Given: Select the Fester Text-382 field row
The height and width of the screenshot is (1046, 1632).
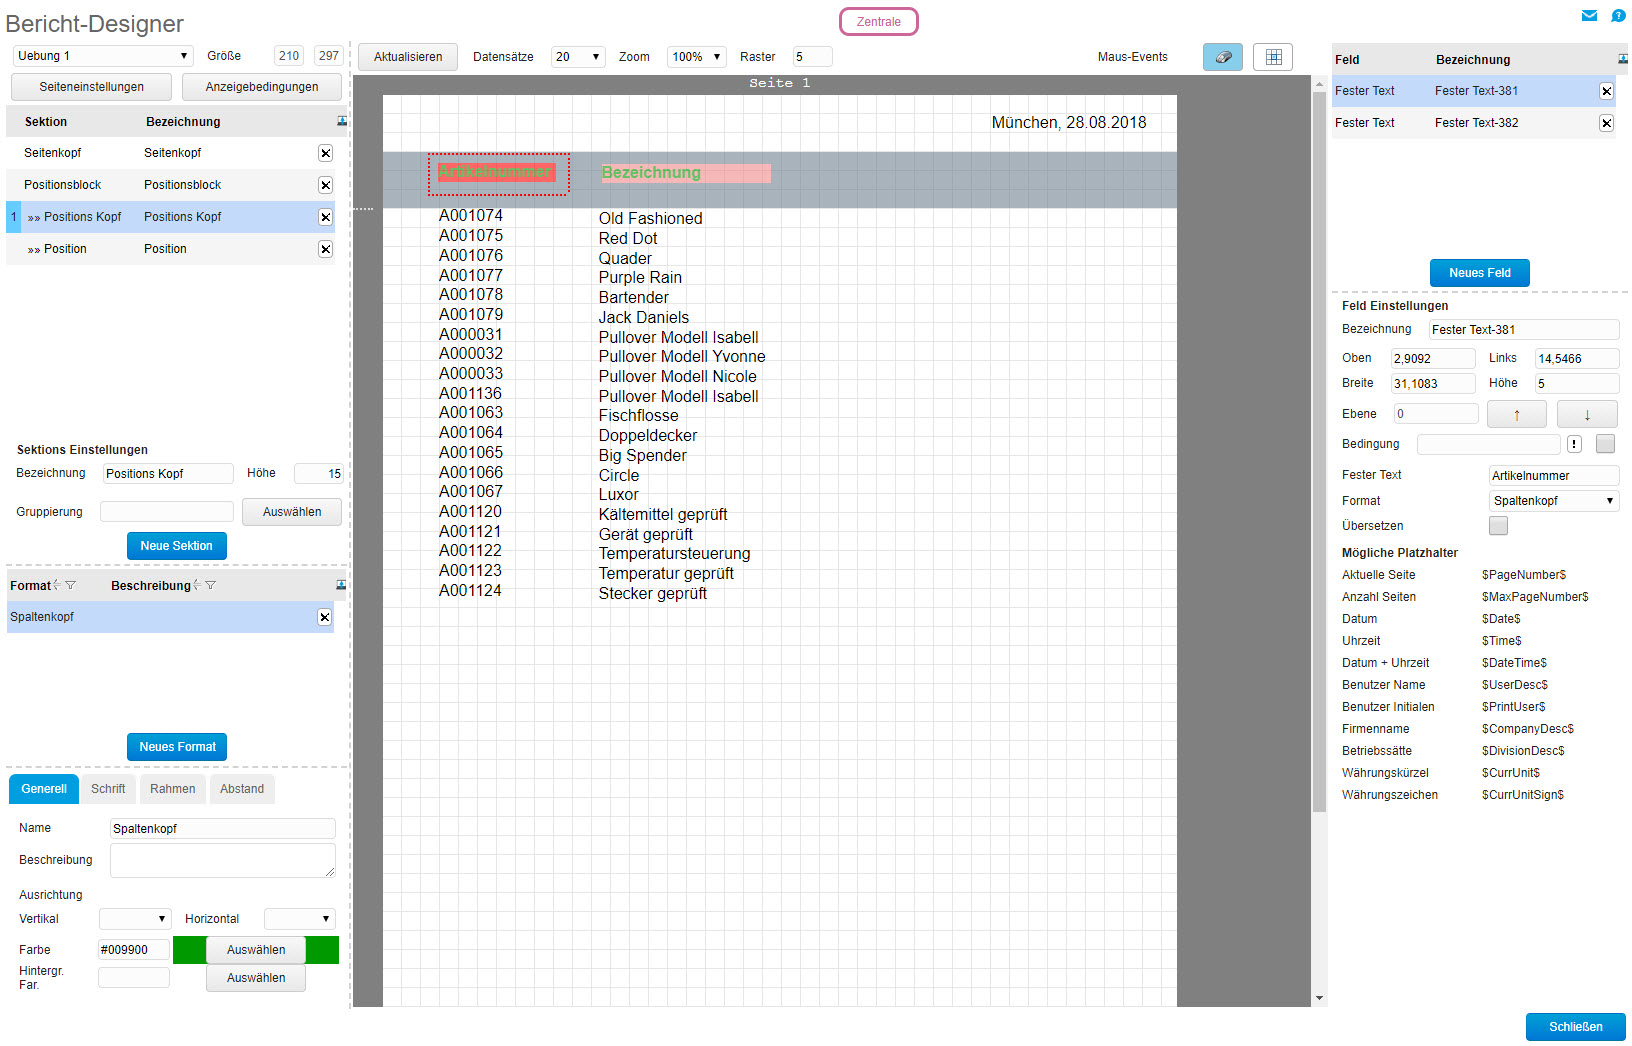Looking at the screenshot, I should [x=1473, y=123].
